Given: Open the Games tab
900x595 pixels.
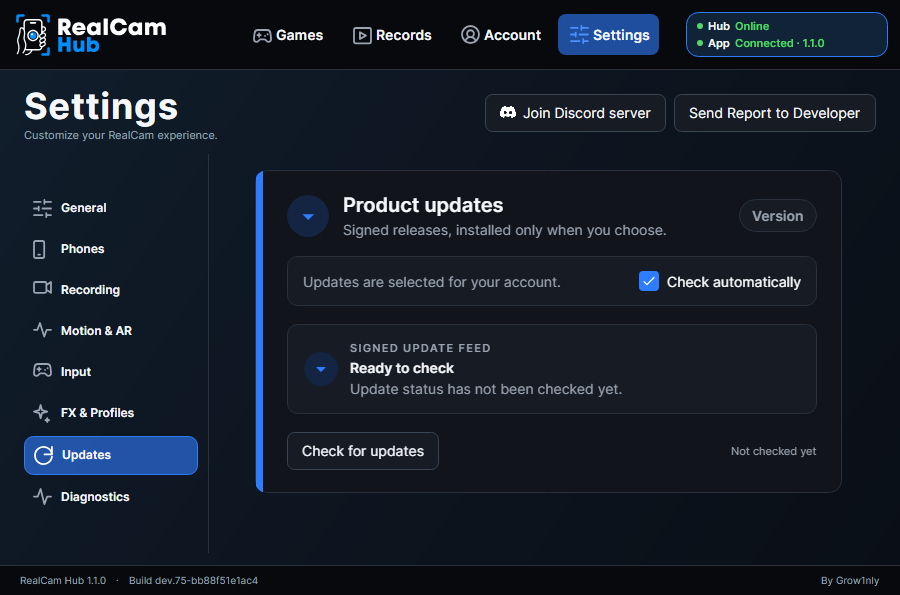Looking at the screenshot, I should [x=288, y=35].
